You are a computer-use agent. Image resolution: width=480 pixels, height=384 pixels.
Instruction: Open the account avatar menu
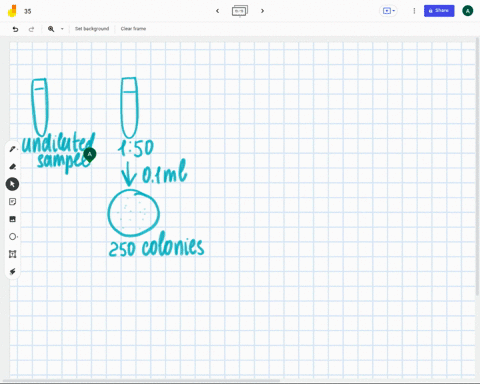tap(467, 11)
